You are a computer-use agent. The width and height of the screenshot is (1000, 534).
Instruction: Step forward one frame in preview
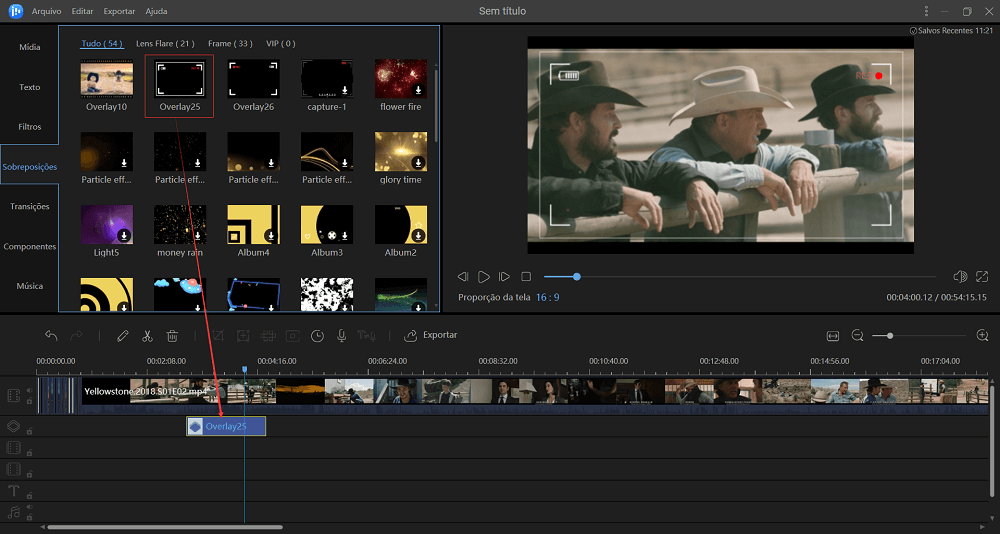point(504,276)
